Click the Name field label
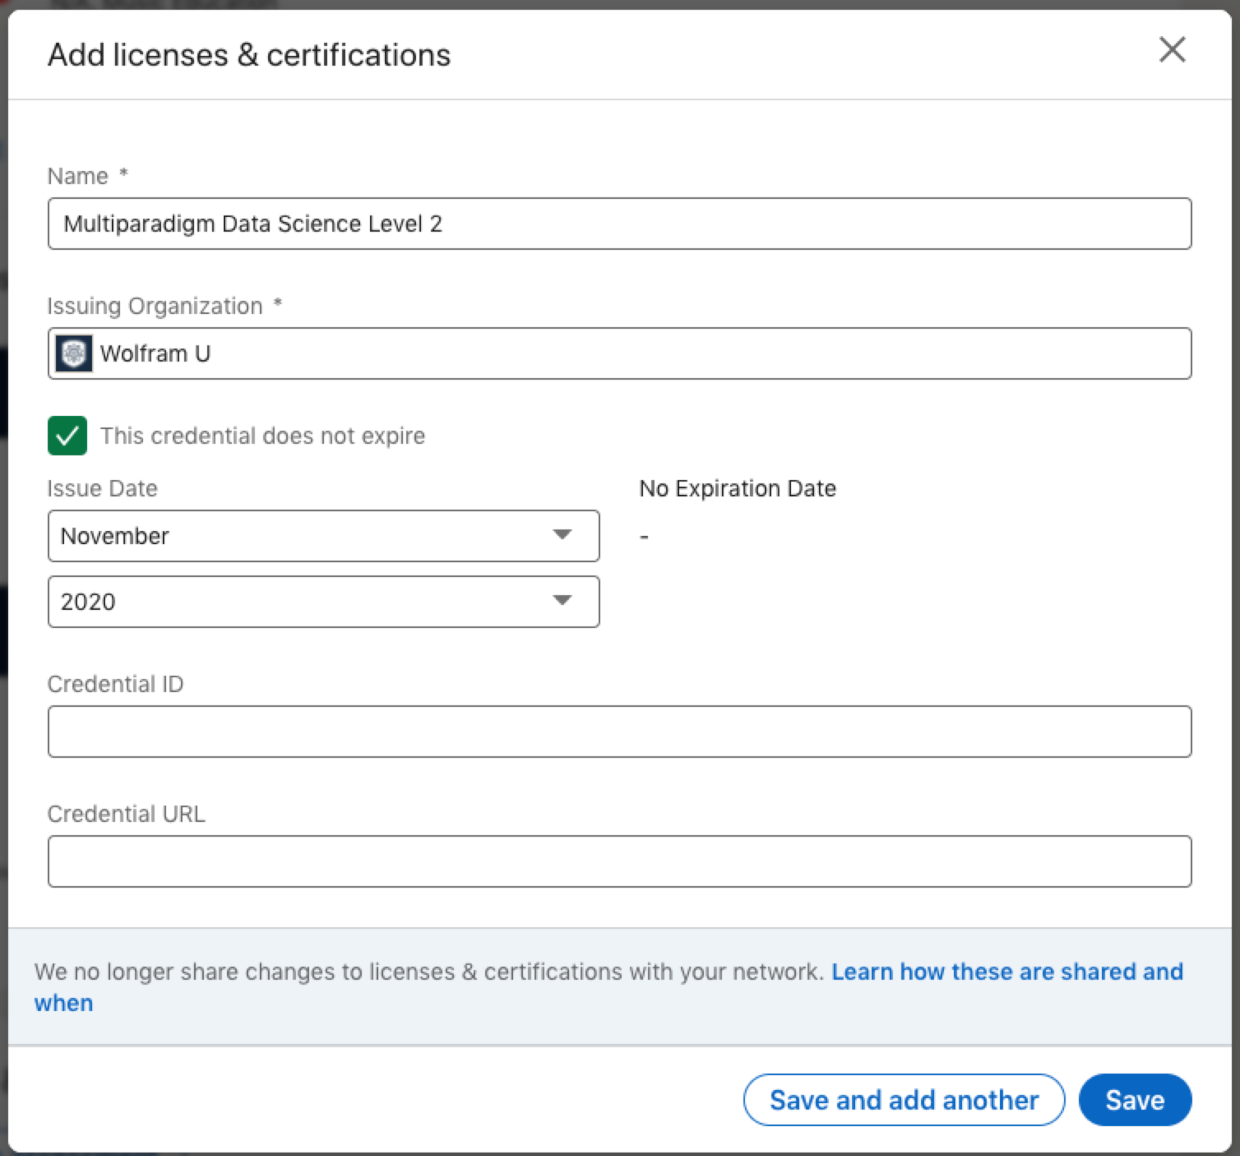 pyautogui.click(x=87, y=176)
